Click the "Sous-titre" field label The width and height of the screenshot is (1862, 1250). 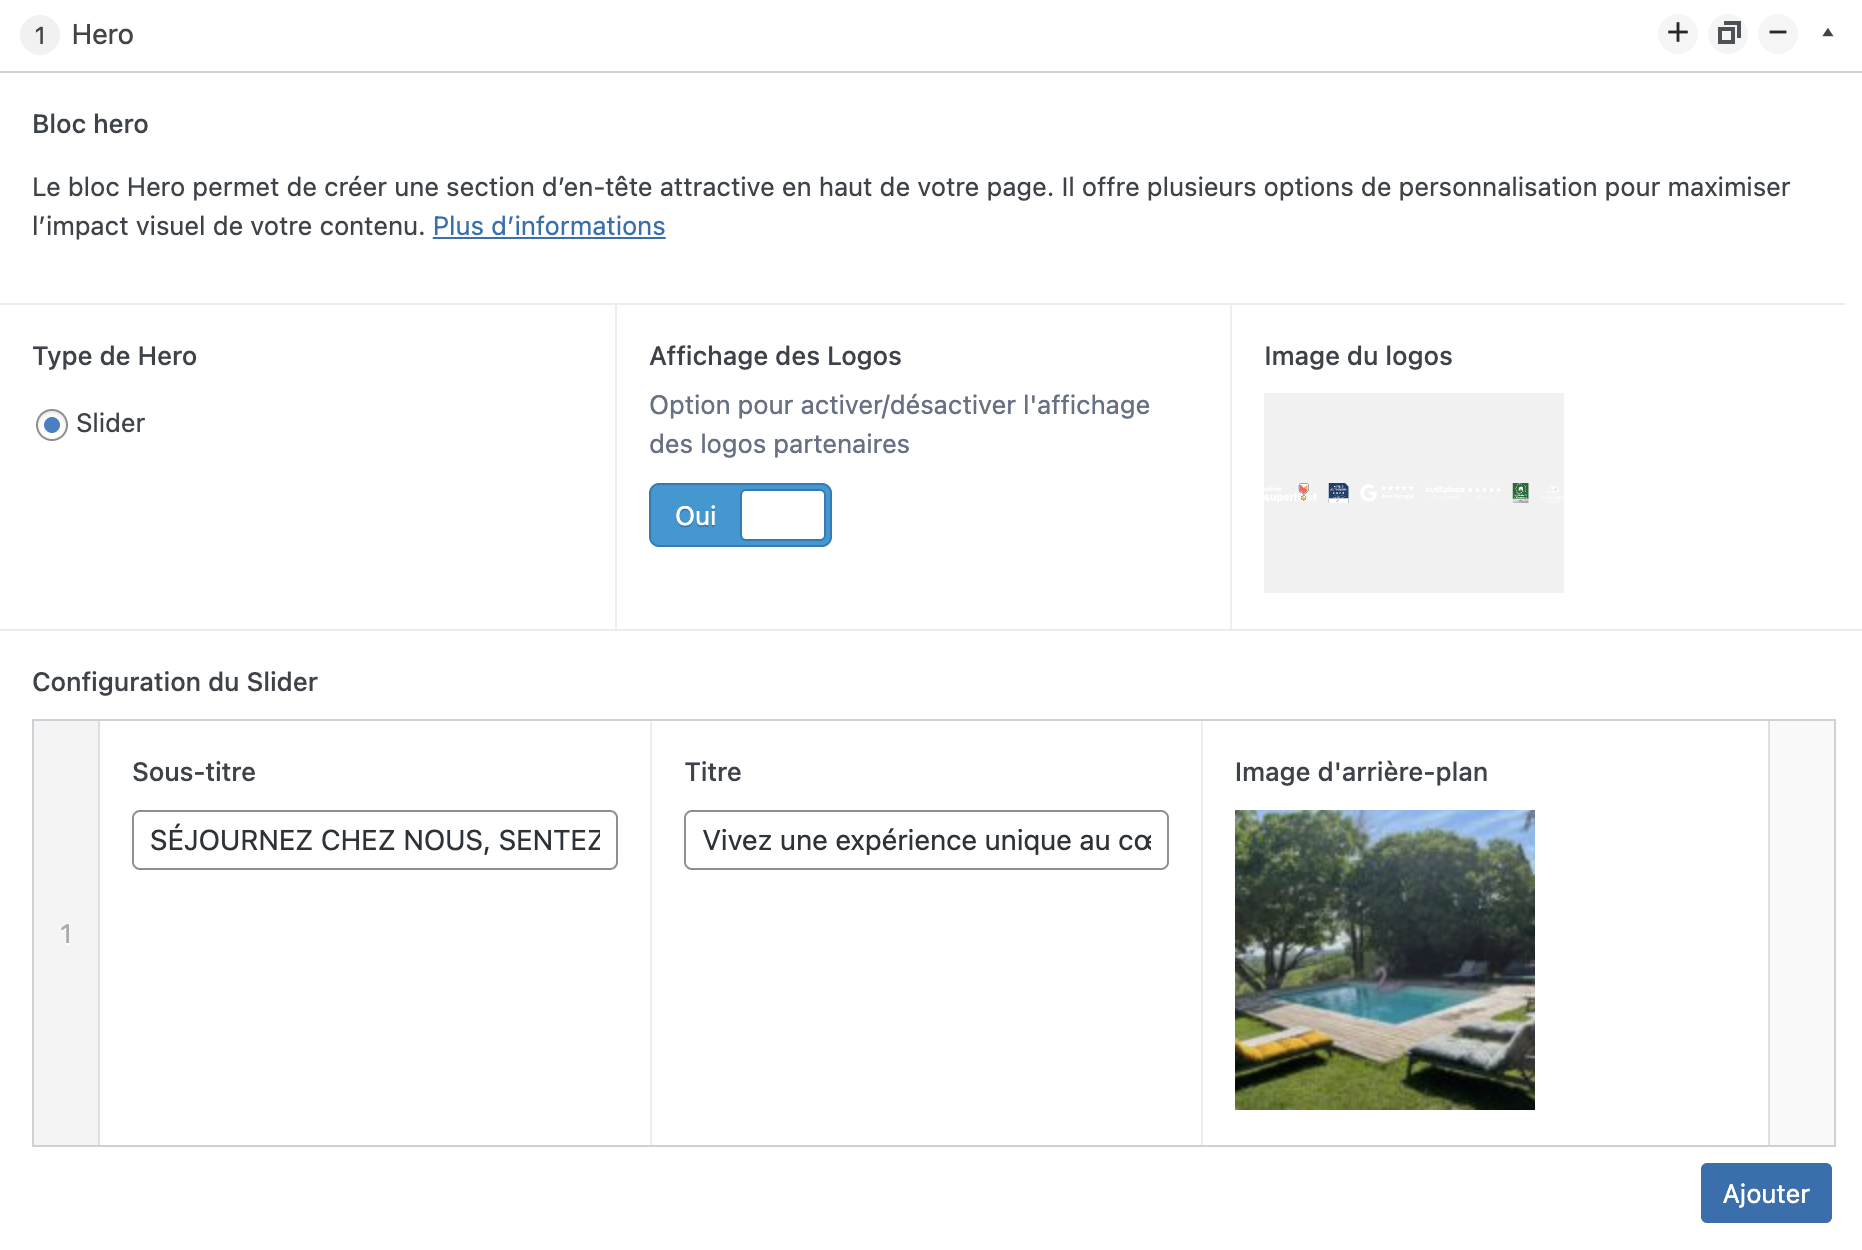click(x=194, y=773)
